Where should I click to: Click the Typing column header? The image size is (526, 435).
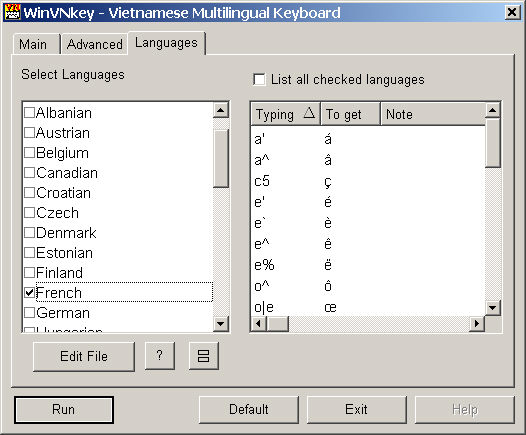click(x=285, y=114)
